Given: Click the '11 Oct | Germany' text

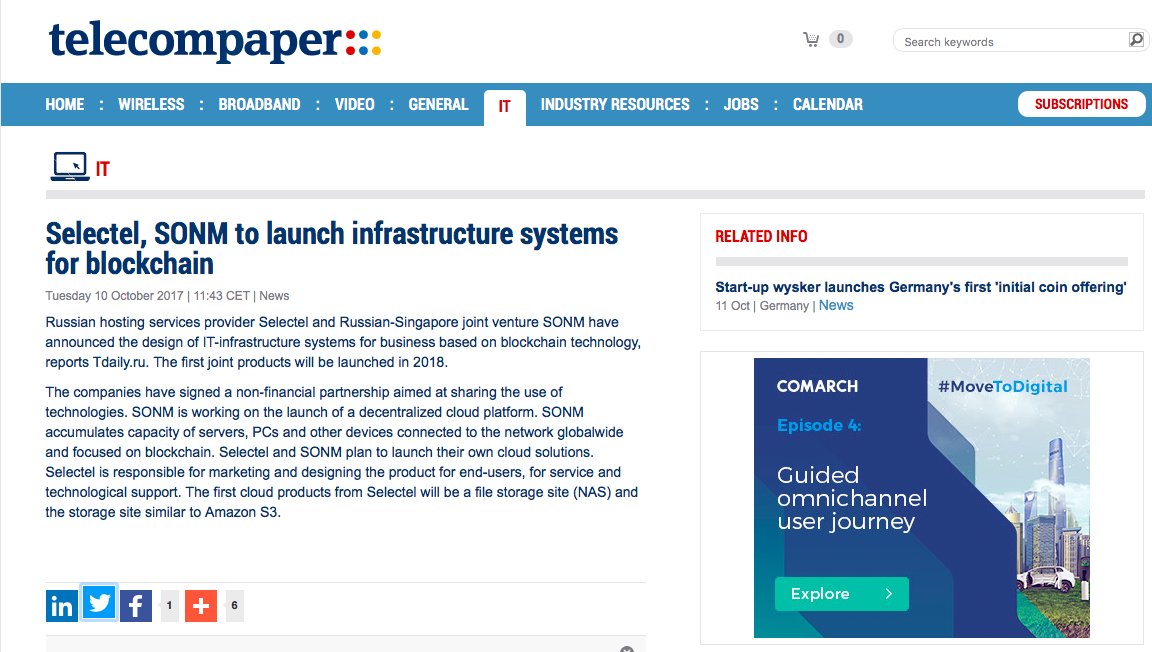Looking at the screenshot, I should (x=762, y=306).
